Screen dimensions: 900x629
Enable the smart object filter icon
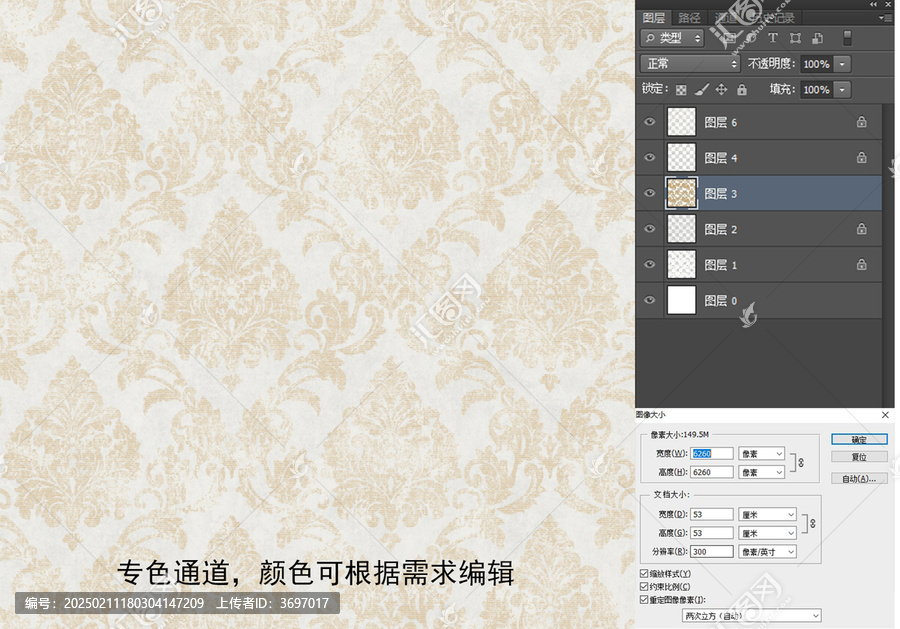(x=817, y=38)
